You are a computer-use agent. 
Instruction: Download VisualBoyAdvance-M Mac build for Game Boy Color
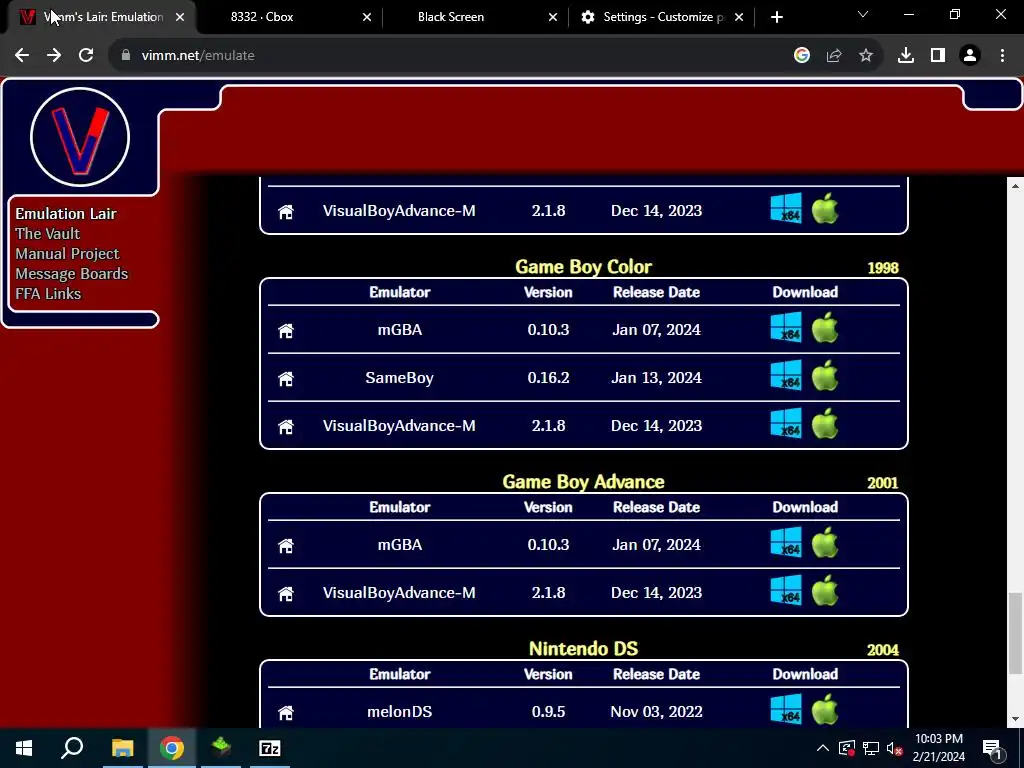click(x=825, y=423)
